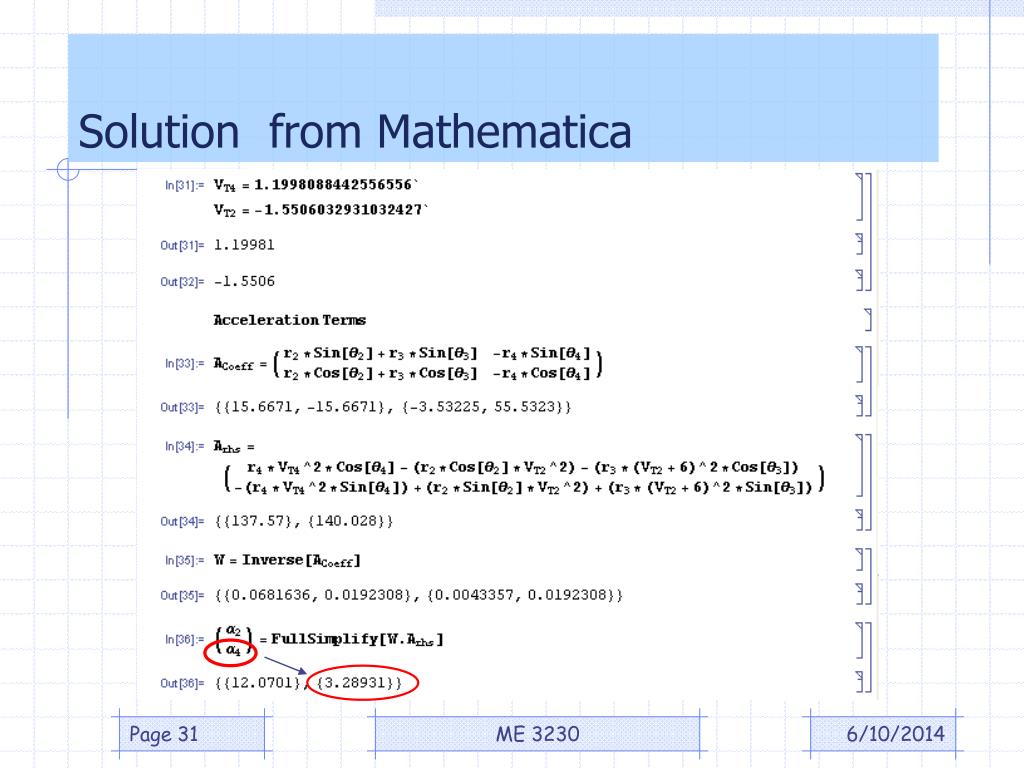
Task: Click the Arhs row starting with r4*VT4^2*Cos[θ4]
Action: pos(522,468)
